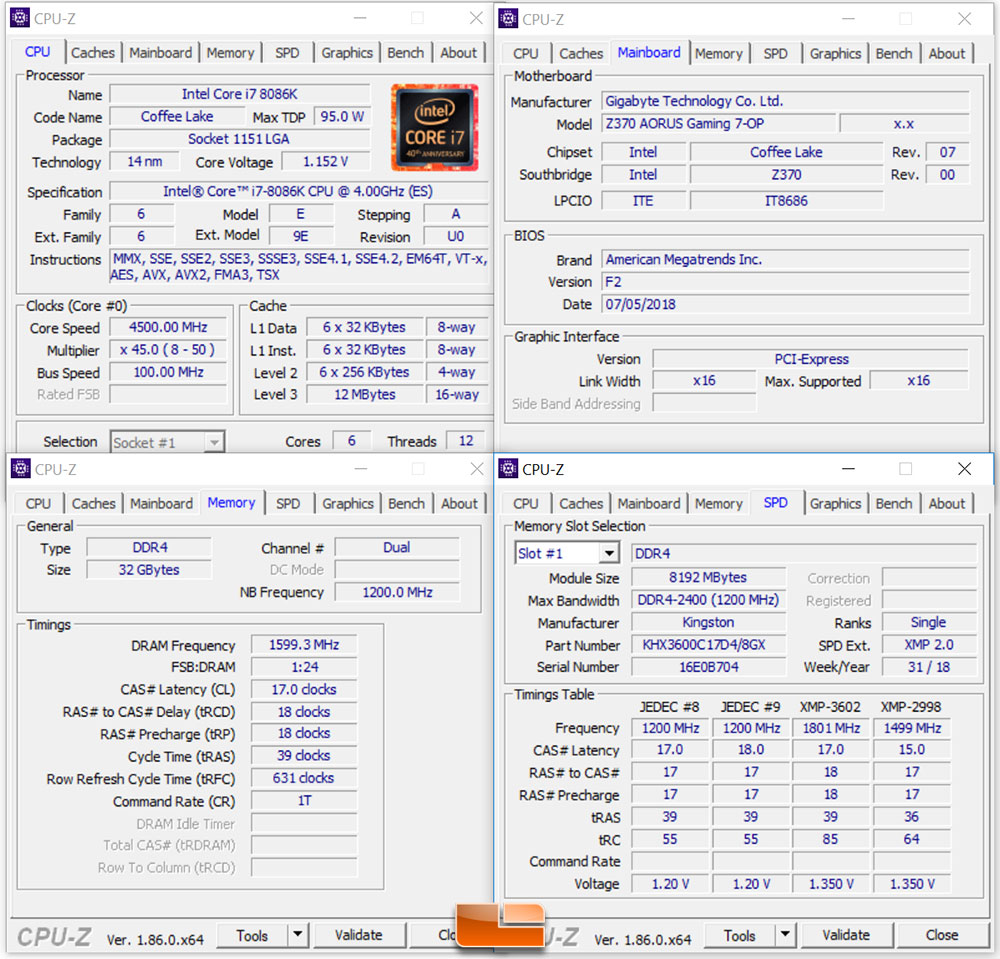
Task: Click CPU-Z app icon in Memory window title bar
Action: [x=20, y=469]
